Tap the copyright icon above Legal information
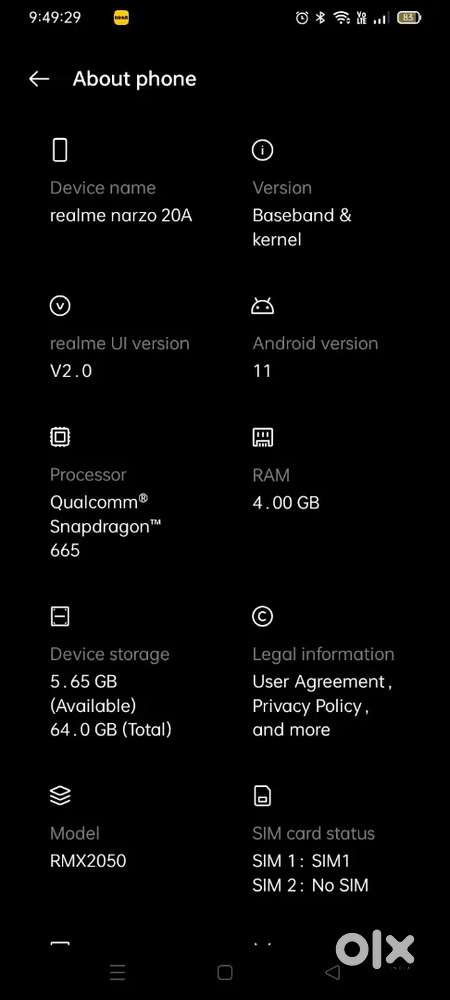 [x=263, y=616]
